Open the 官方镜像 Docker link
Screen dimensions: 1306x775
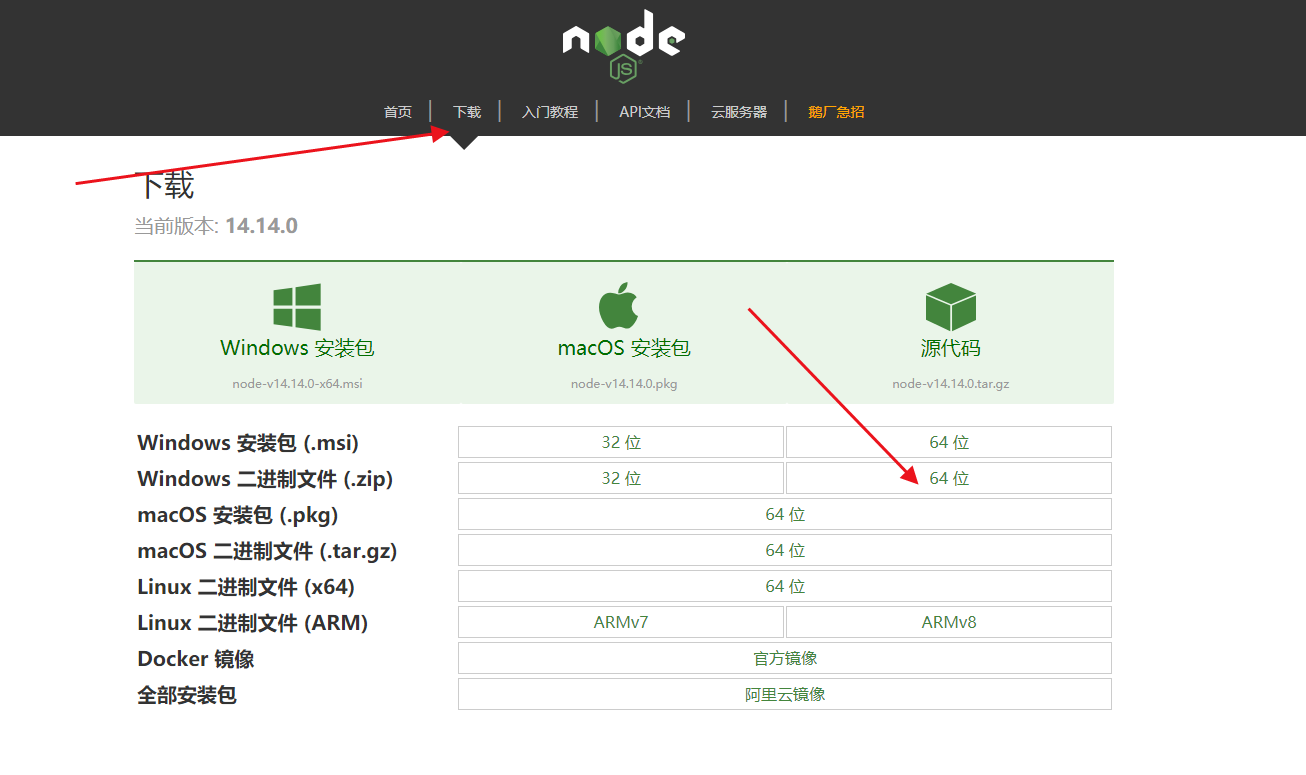click(x=785, y=658)
